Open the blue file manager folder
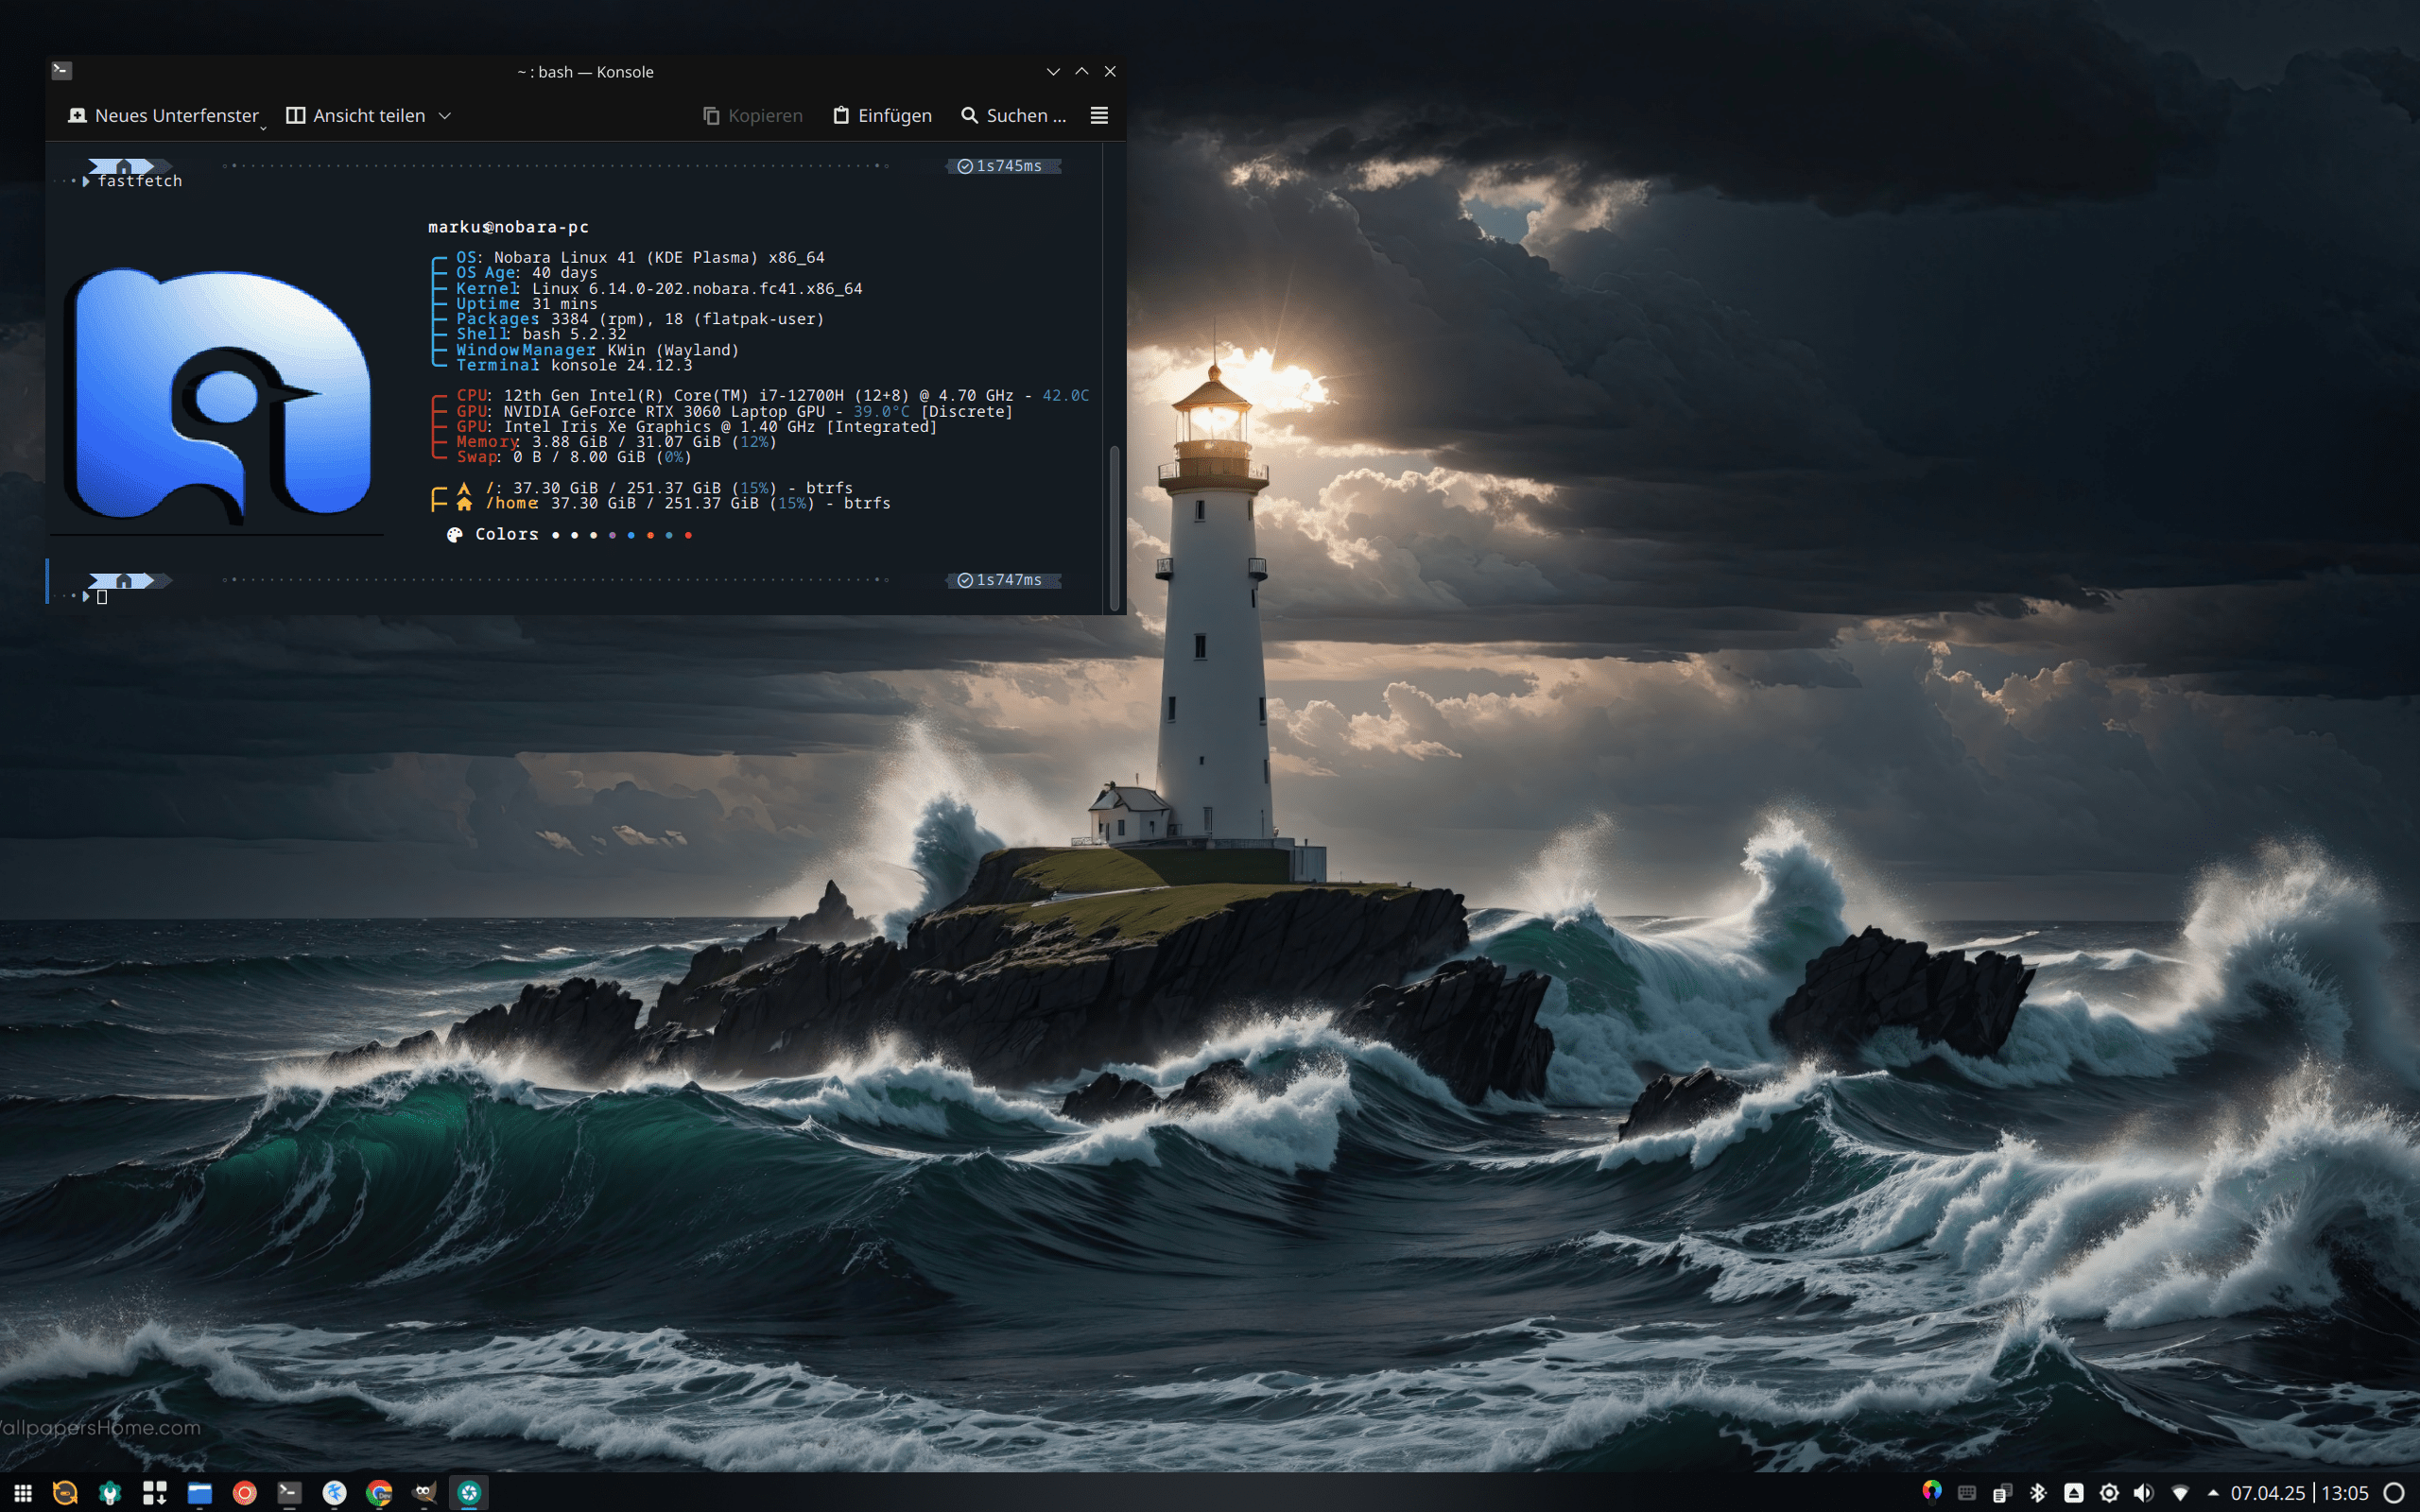Viewport: 2420px width, 1512px height. (200, 1493)
